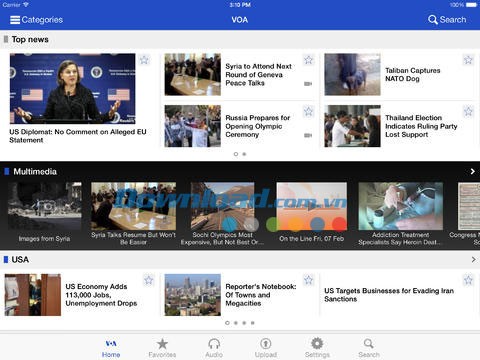The image size is (480, 360).
Task: Go to second Top news page dot
Action: click(244, 154)
